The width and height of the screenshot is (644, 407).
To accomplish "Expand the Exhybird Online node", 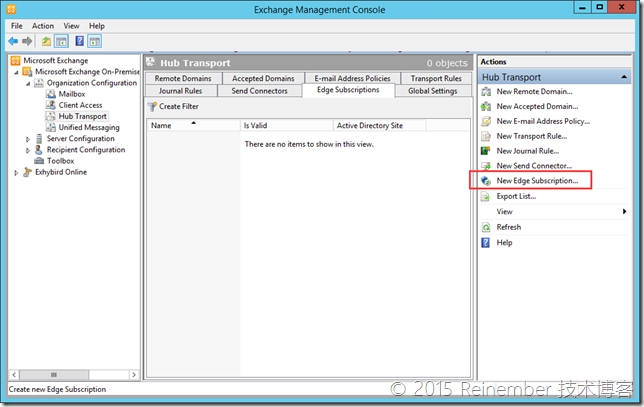I will click(16, 173).
